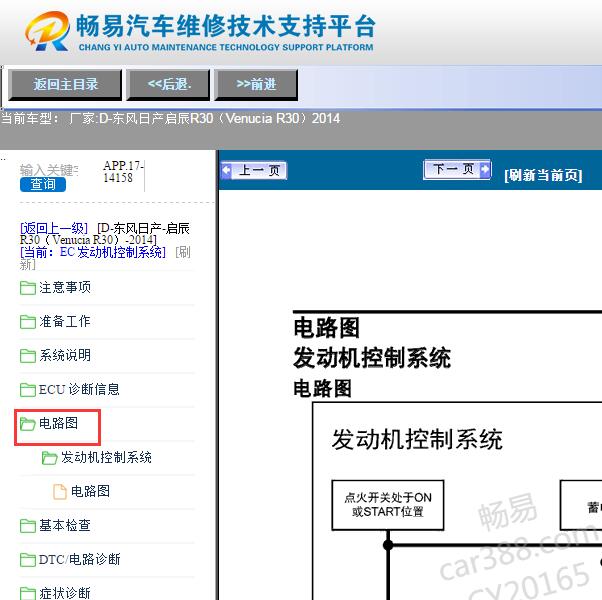The width and height of the screenshot is (602, 600).
Task: Go forward with the >>前进 button
Action: 256,84
